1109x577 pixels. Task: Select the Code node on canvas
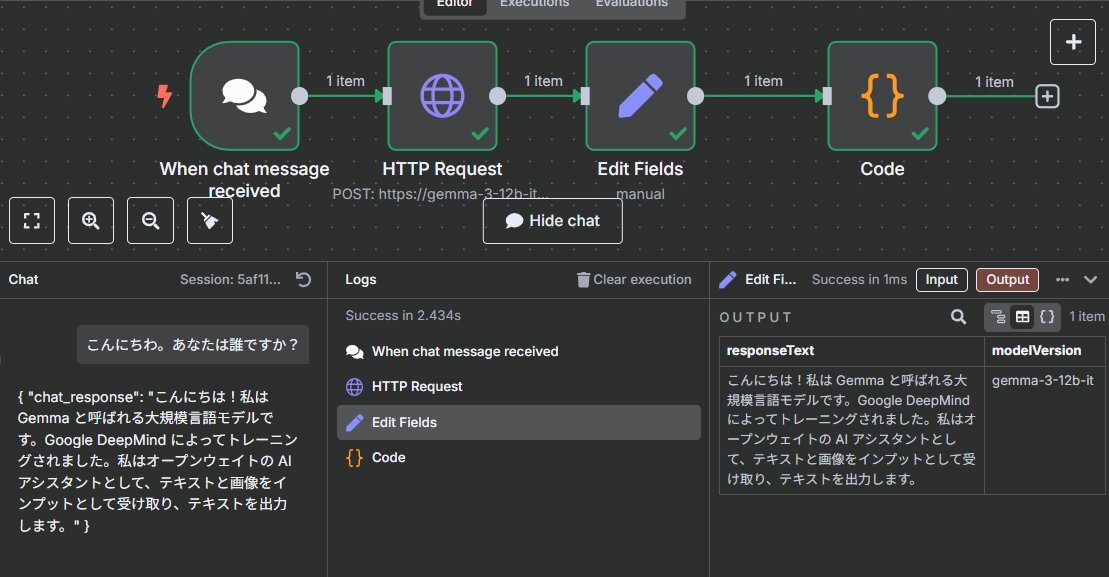point(882,95)
